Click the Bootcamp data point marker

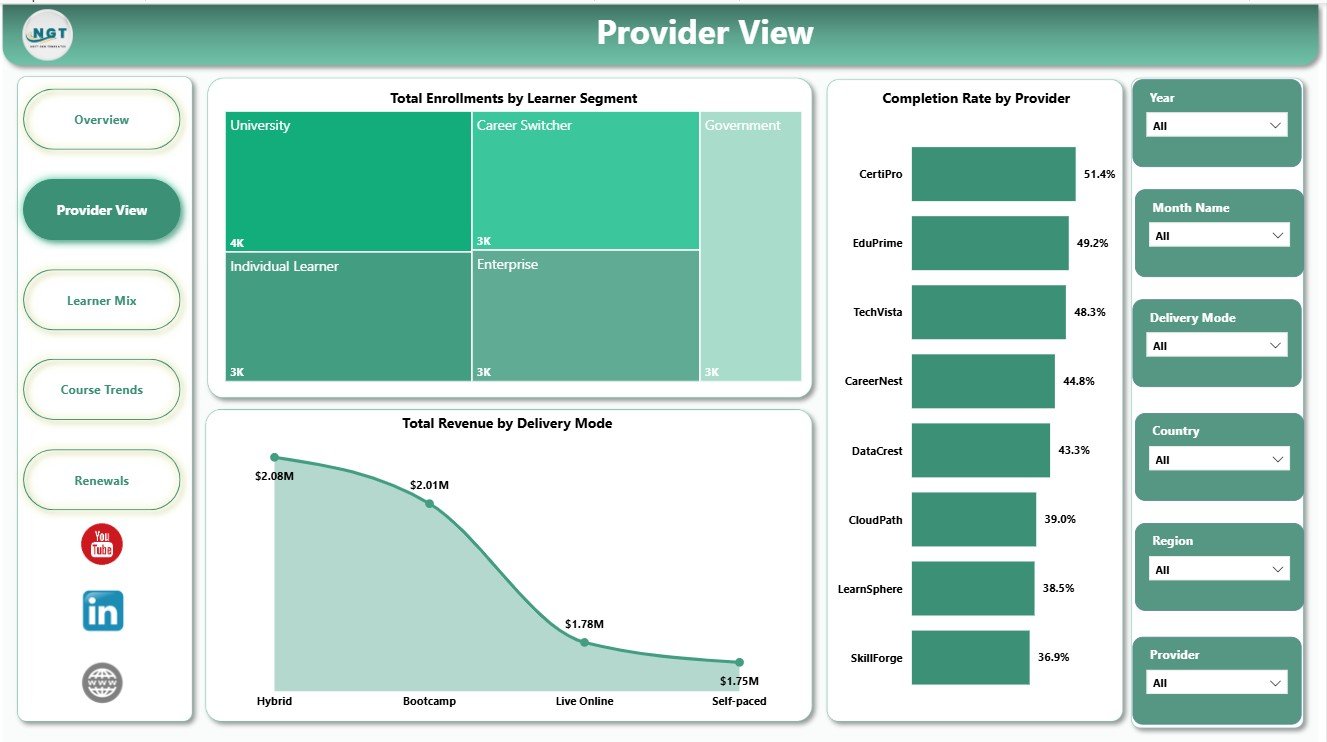coord(430,503)
